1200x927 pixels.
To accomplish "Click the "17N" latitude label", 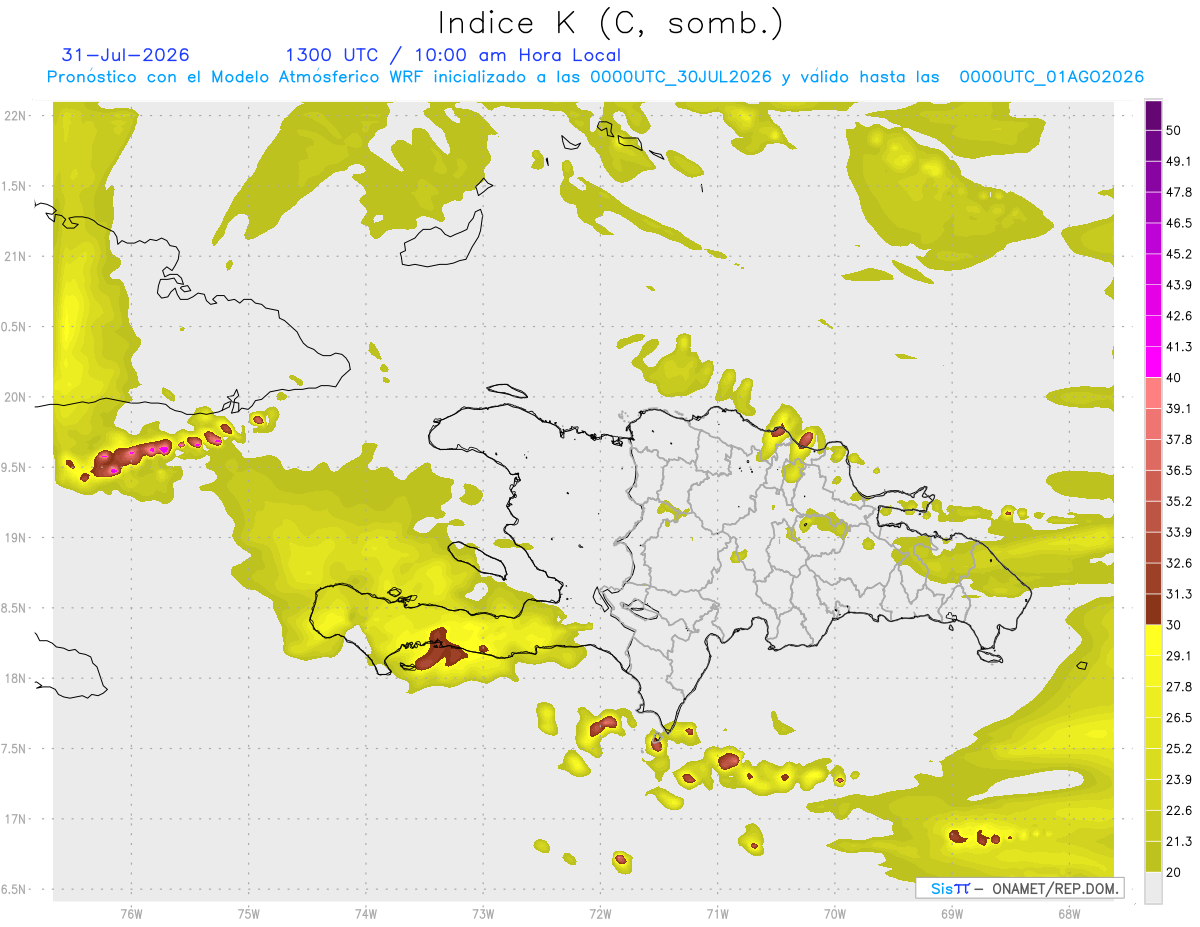I will [x=16, y=819].
